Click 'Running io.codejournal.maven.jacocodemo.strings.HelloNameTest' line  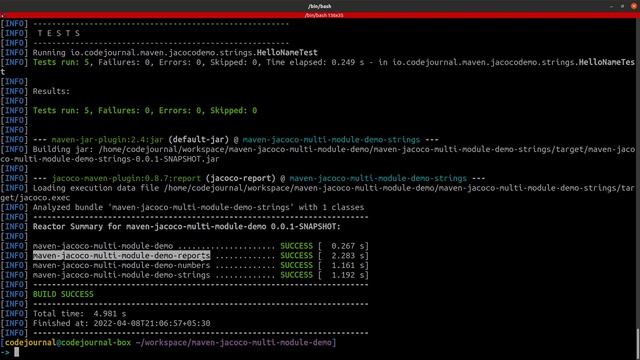tap(175, 53)
